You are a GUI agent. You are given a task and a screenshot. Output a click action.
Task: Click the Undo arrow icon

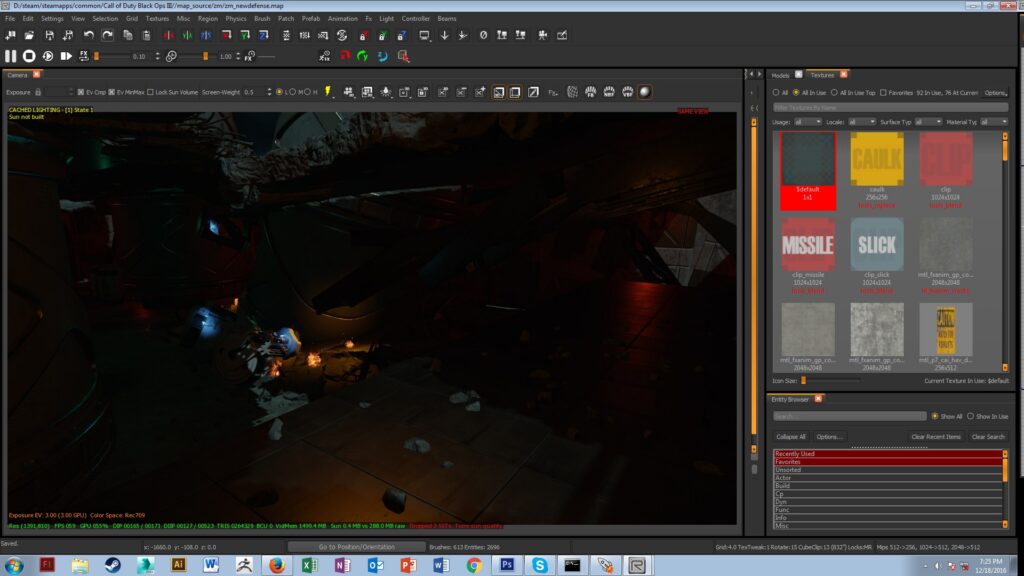89,35
